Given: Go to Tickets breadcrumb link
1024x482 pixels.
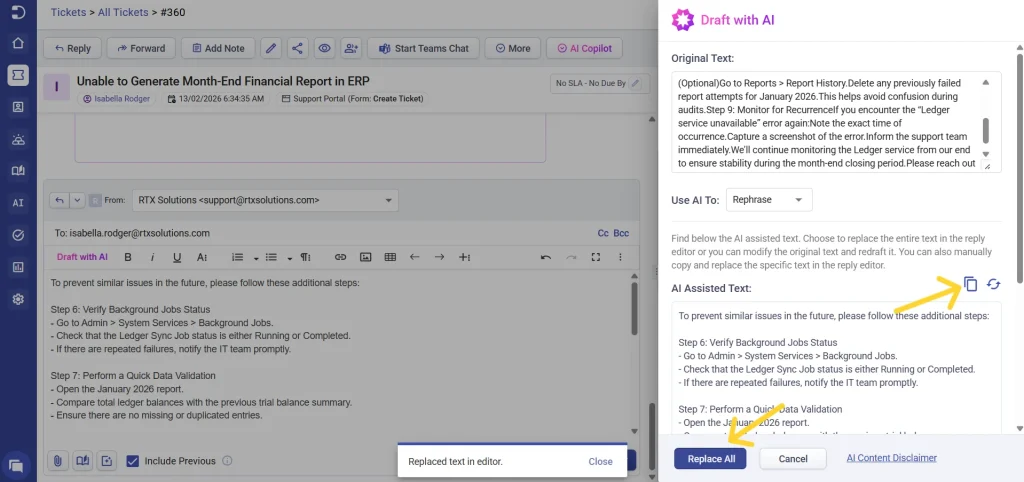Looking at the screenshot, I should click(x=69, y=12).
